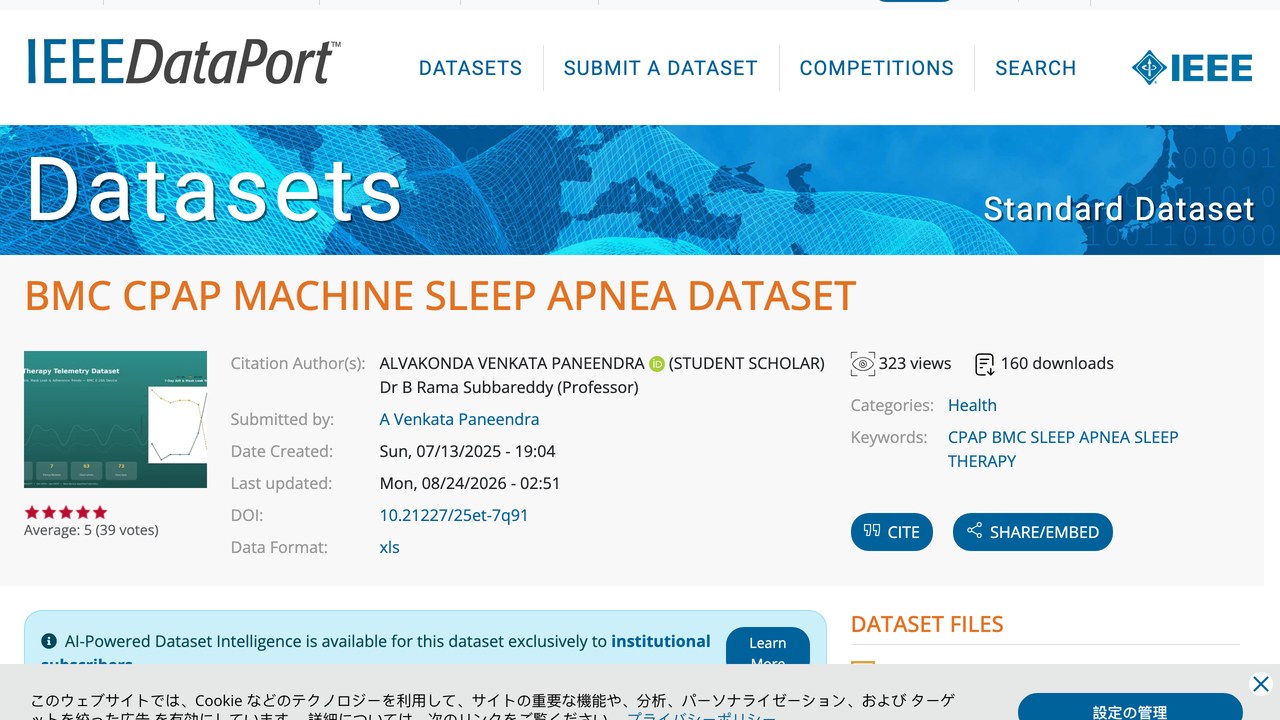Click the IEEE DataPort logo
The width and height of the screenshot is (1280, 720).
pos(184,62)
